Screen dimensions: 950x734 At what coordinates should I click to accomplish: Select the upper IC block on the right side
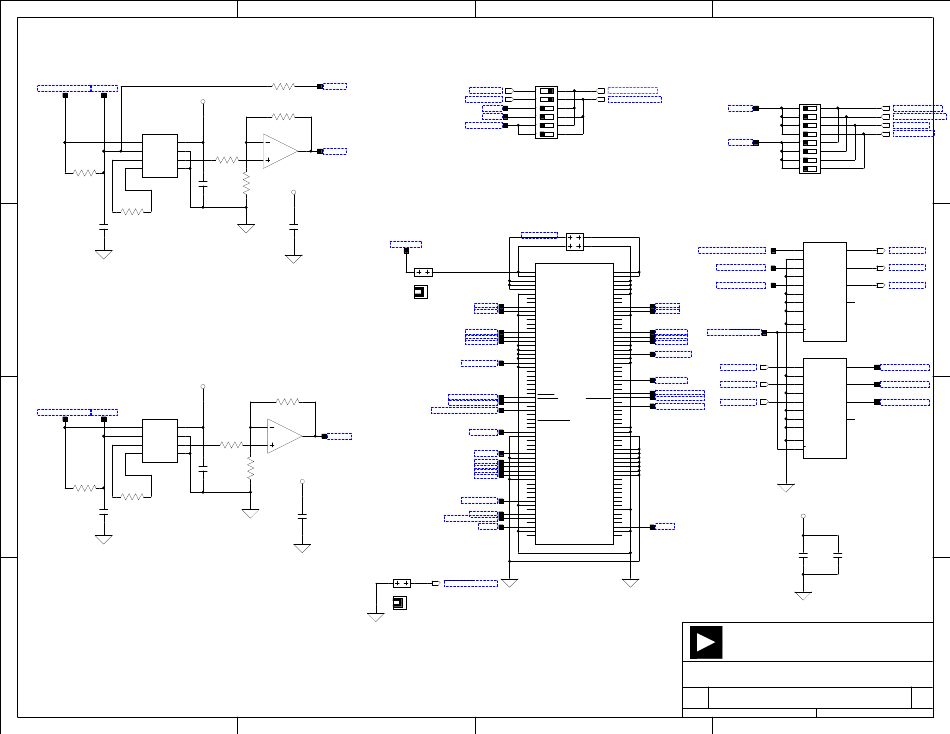825,292
